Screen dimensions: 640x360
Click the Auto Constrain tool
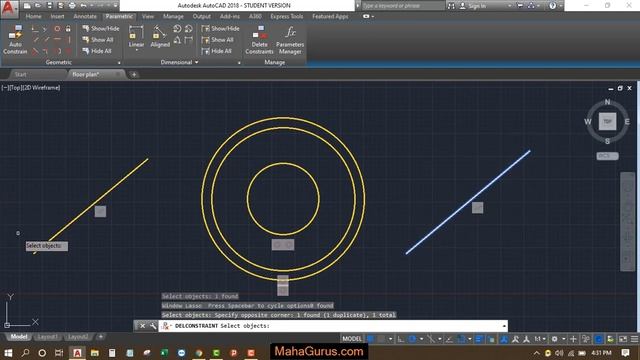click(15, 40)
